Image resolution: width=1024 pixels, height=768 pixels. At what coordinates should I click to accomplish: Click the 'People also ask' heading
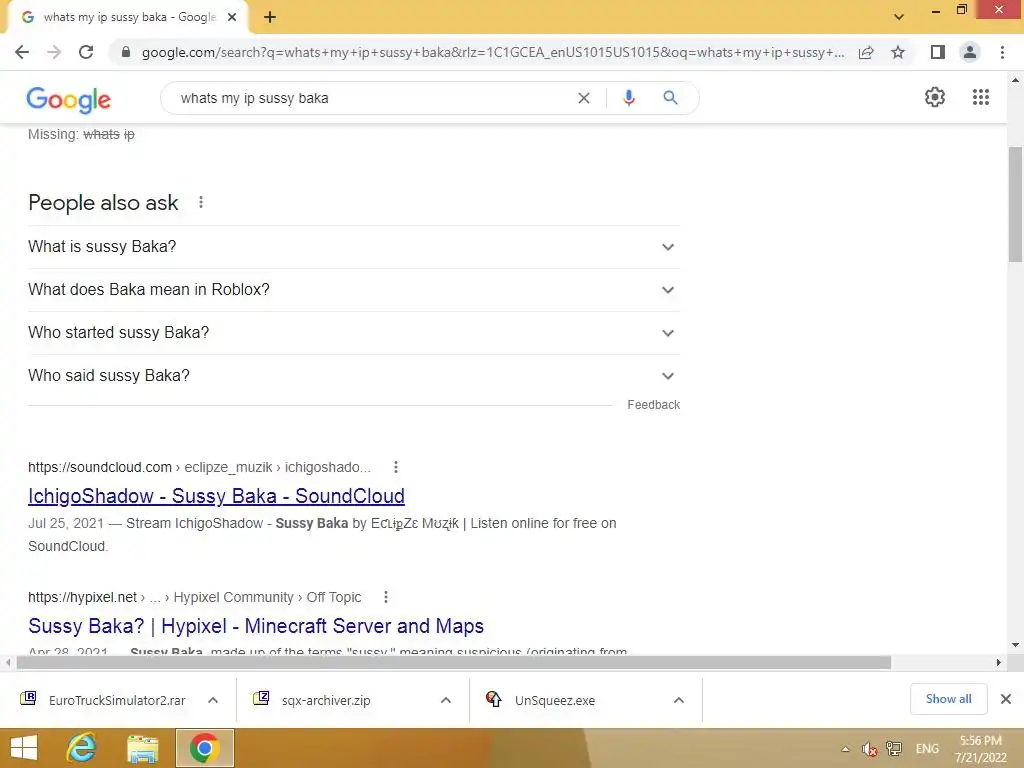coord(103,202)
